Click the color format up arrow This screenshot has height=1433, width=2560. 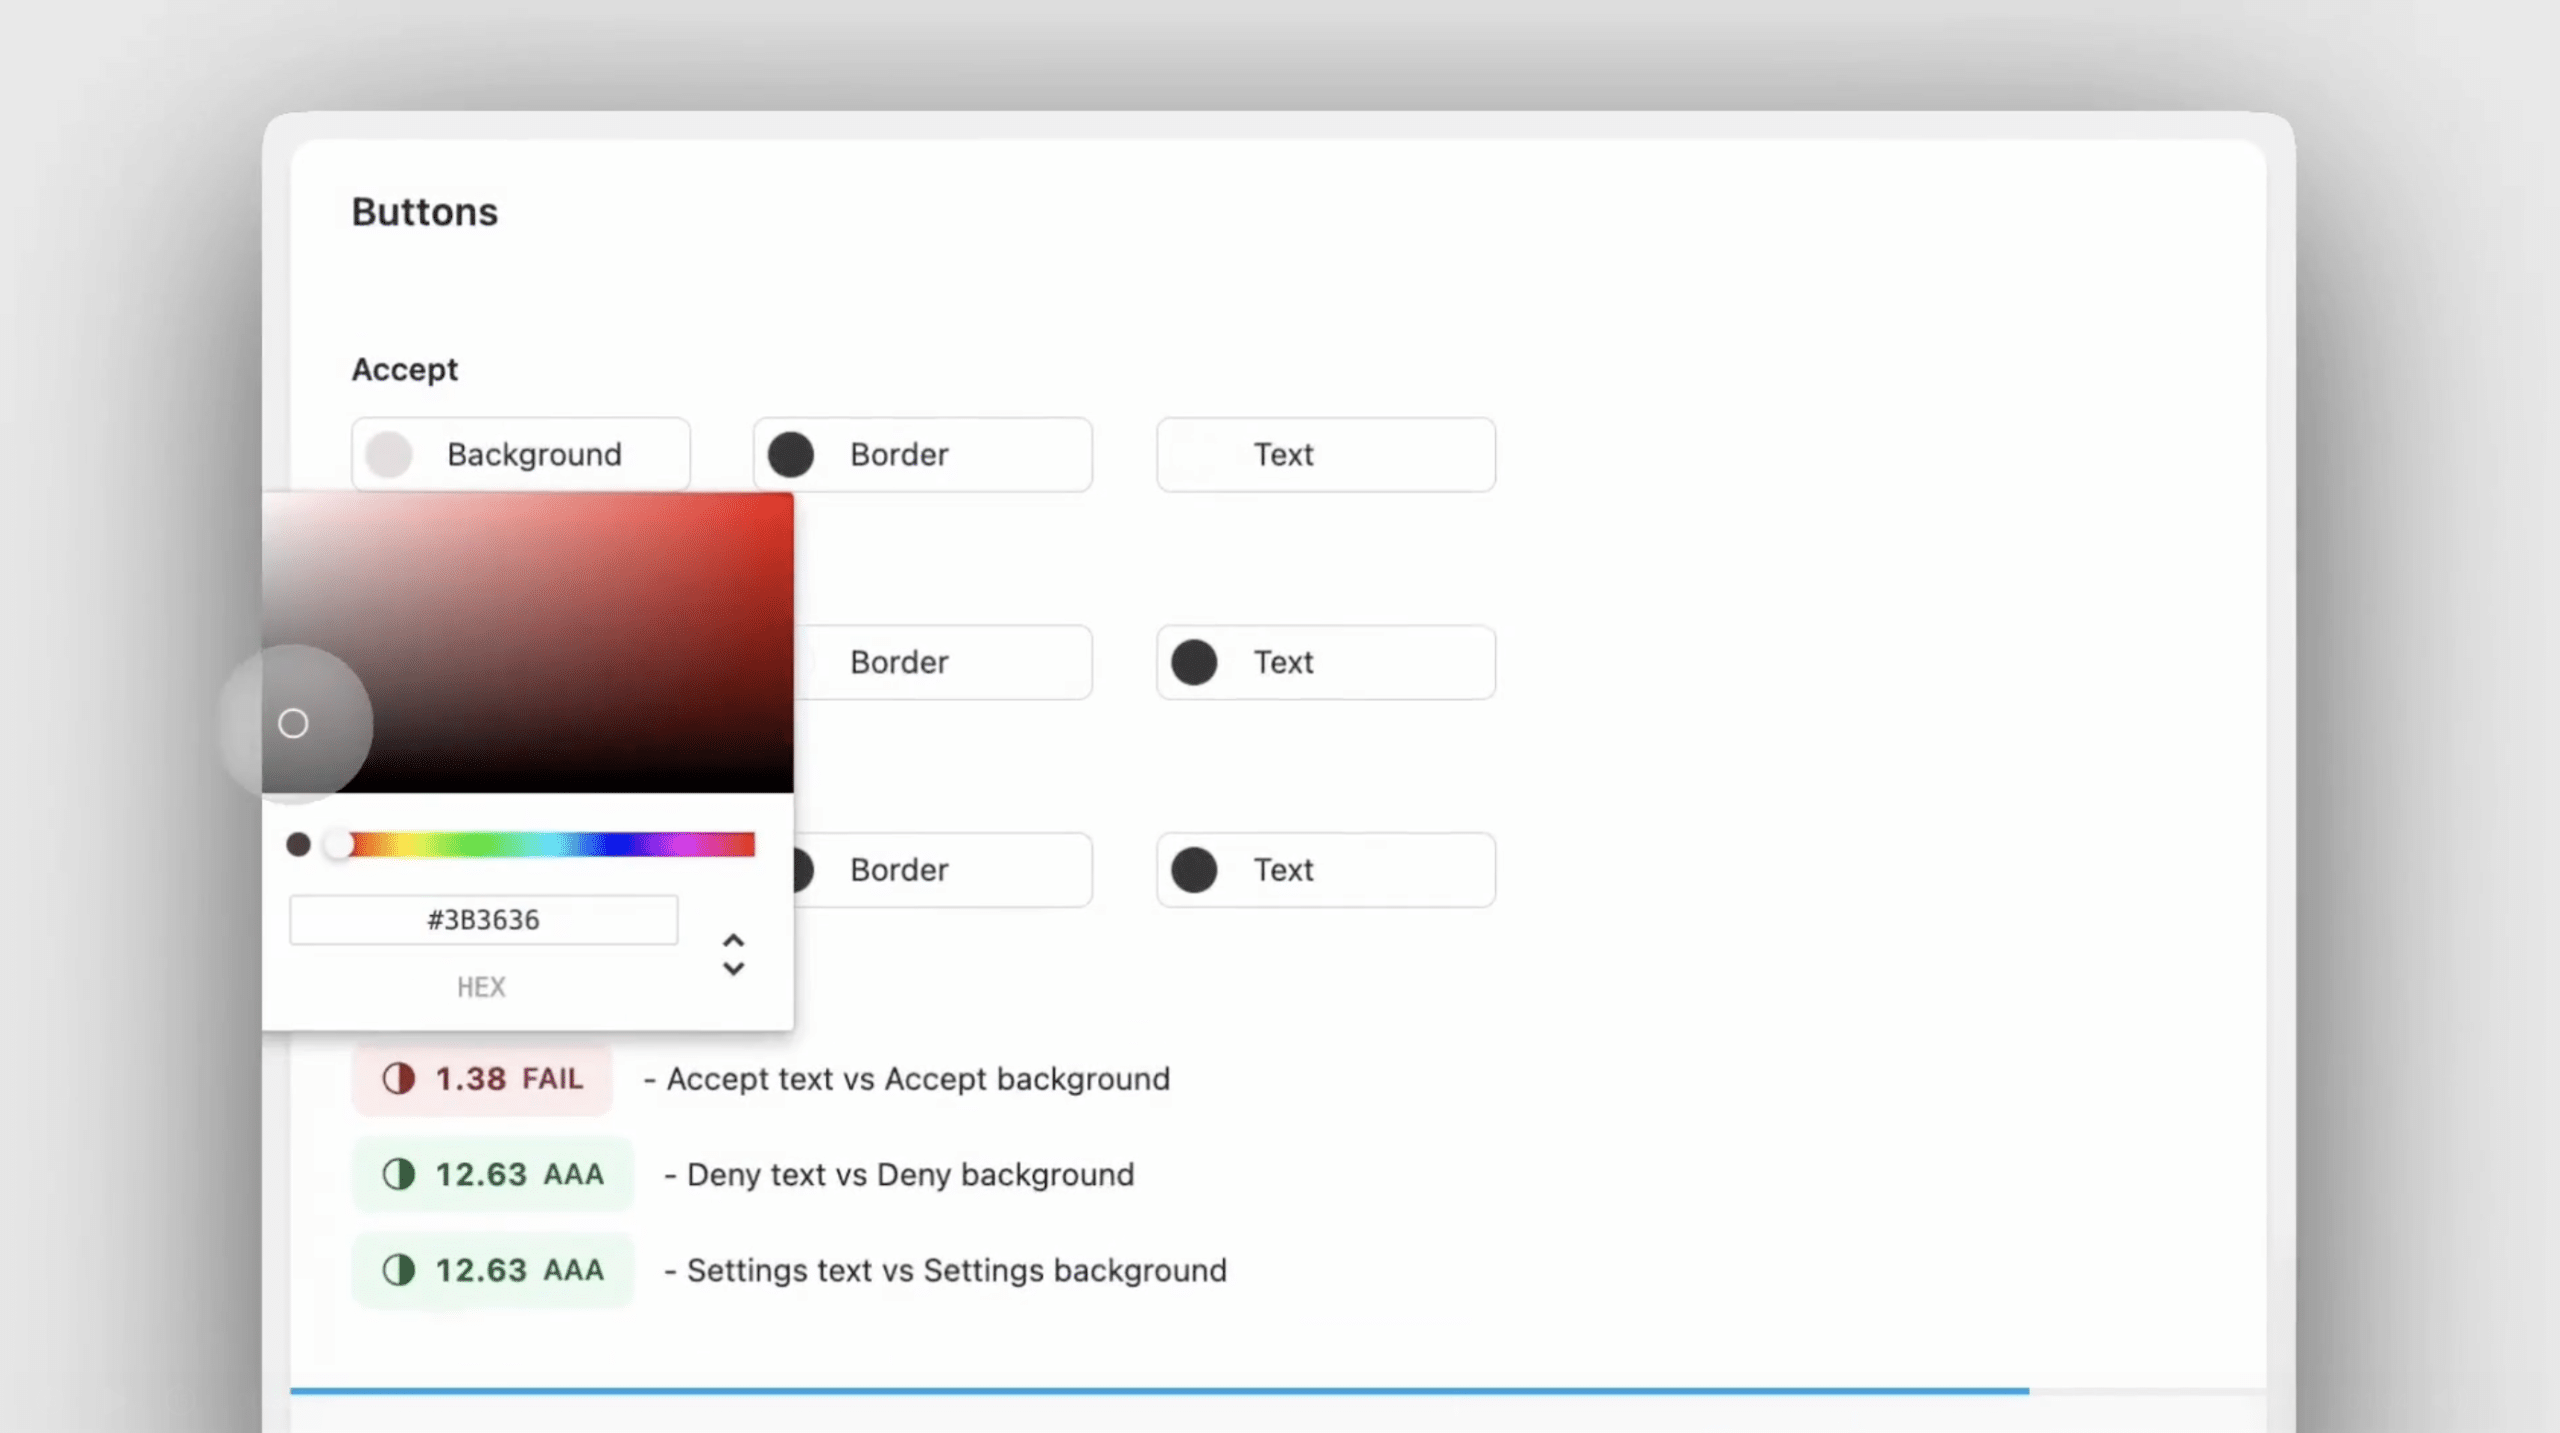(x=733, y=940)
